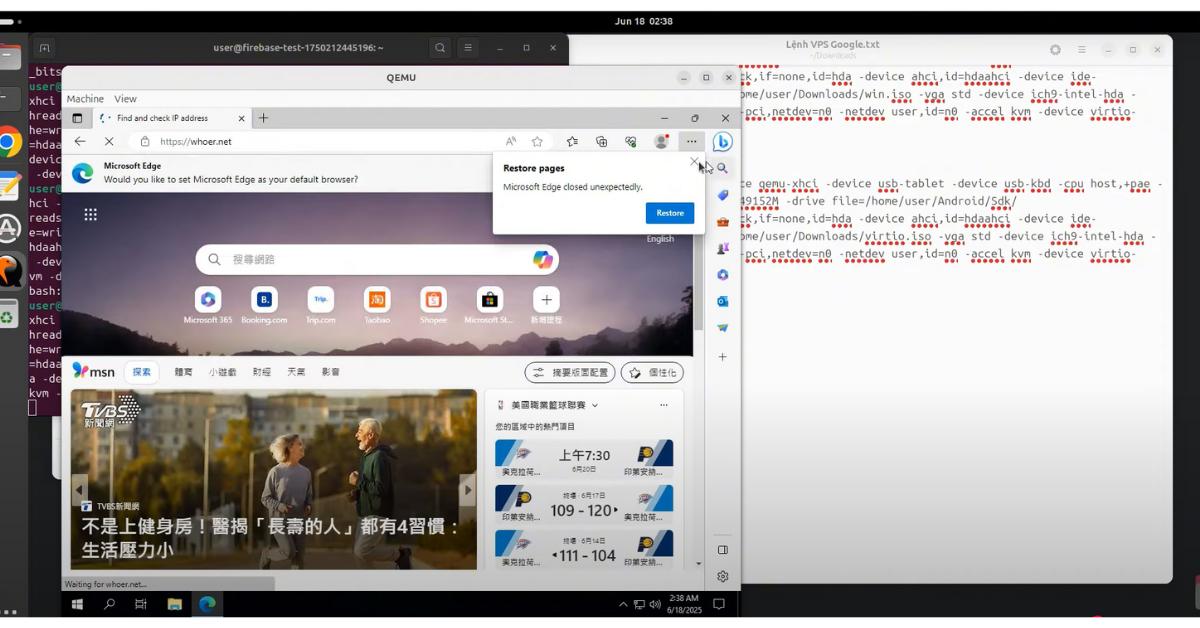Click the blue Restore button

670,213
